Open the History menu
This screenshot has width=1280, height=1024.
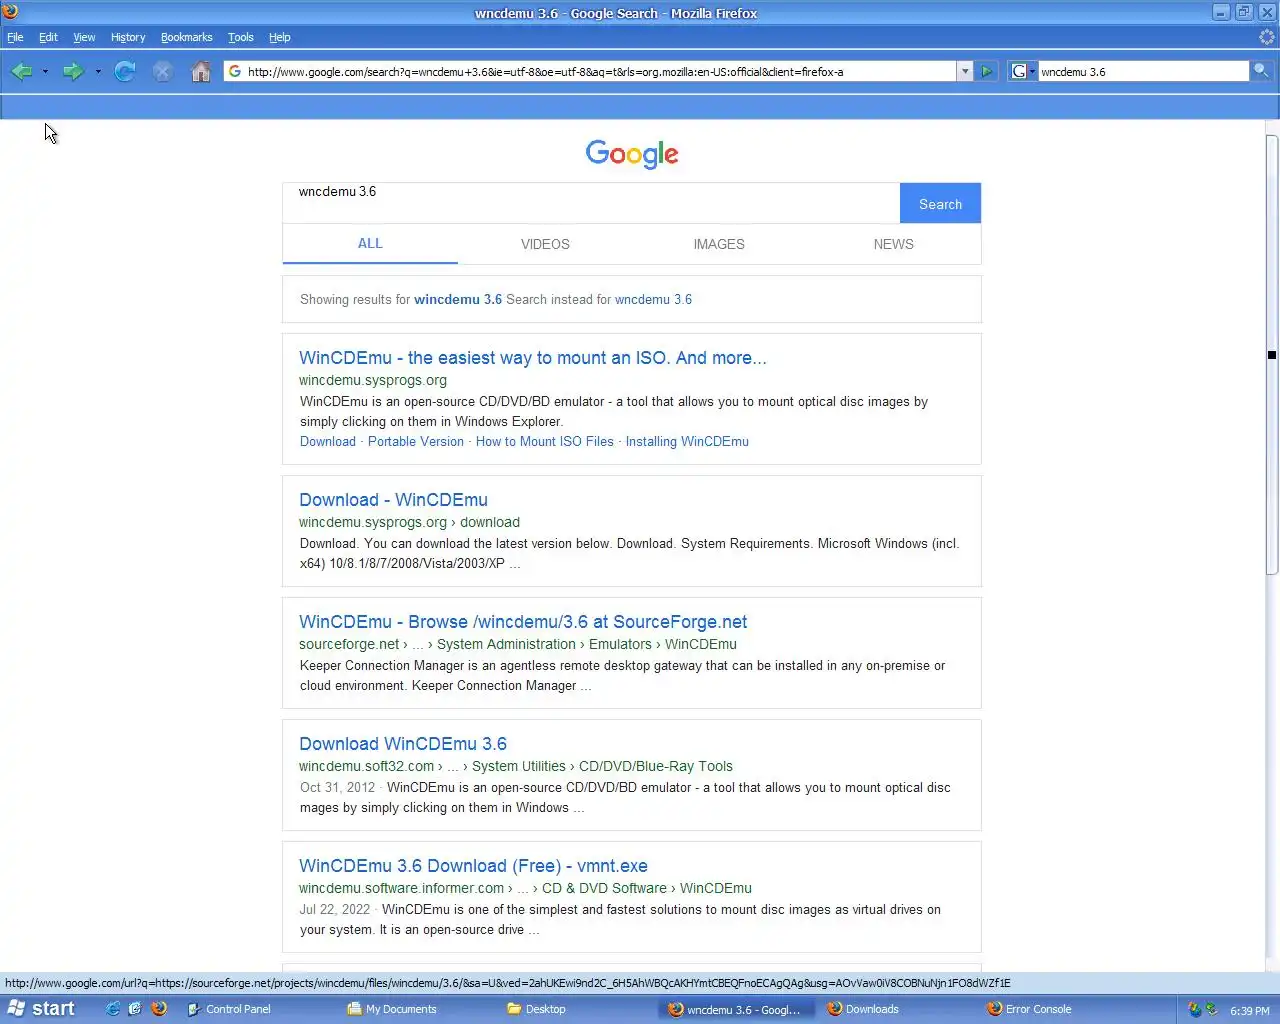(x=128, y=37)
